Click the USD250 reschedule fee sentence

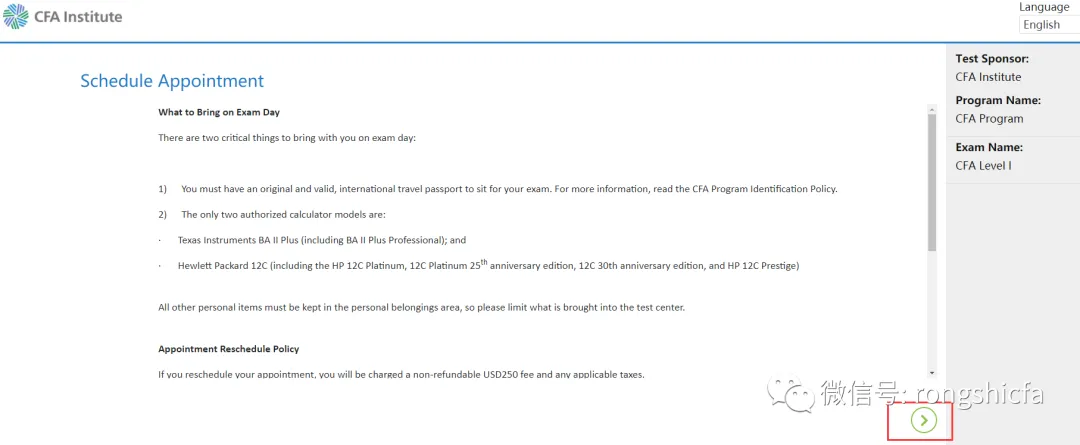coord(401,375)
